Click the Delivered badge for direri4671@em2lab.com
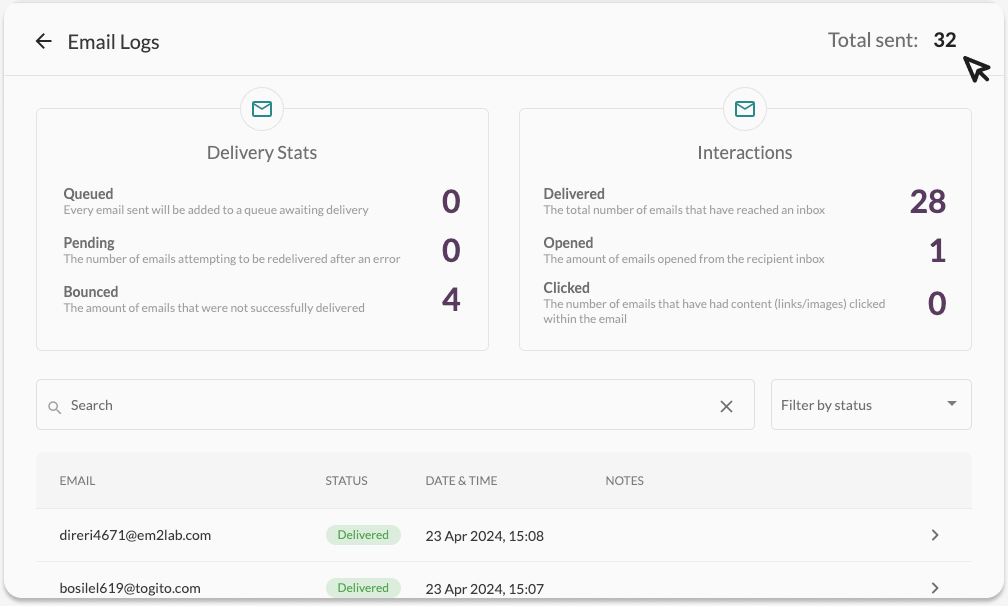1008x606 pixels. 363,535
